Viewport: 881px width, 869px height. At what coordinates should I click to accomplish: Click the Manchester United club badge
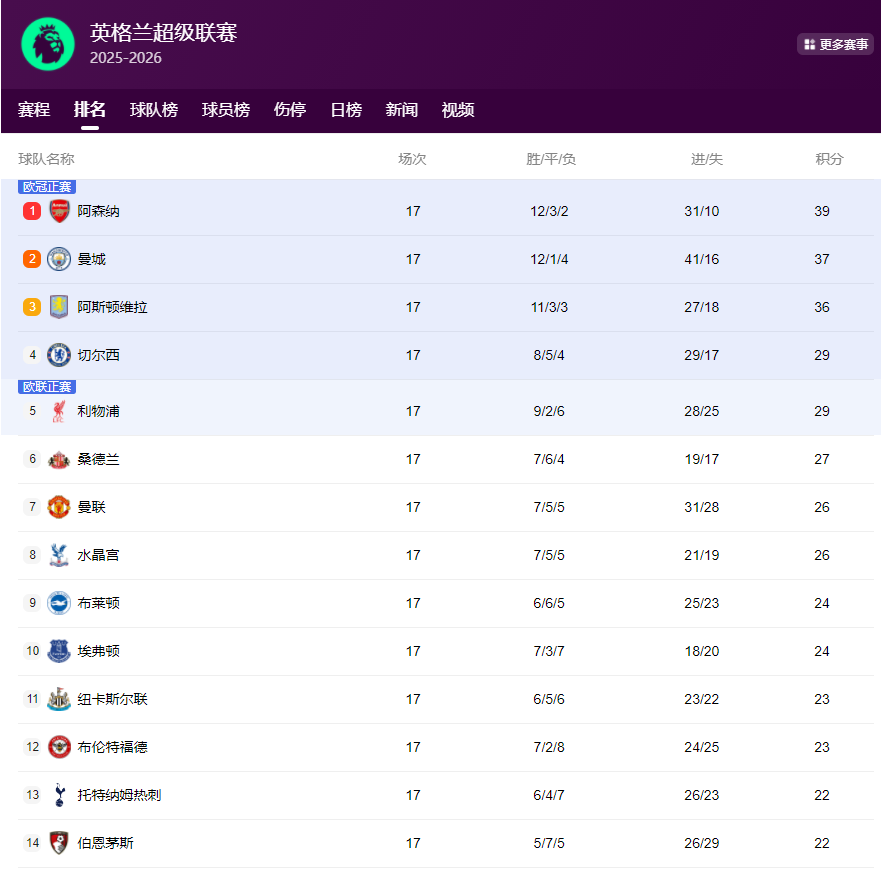point(59,507)
